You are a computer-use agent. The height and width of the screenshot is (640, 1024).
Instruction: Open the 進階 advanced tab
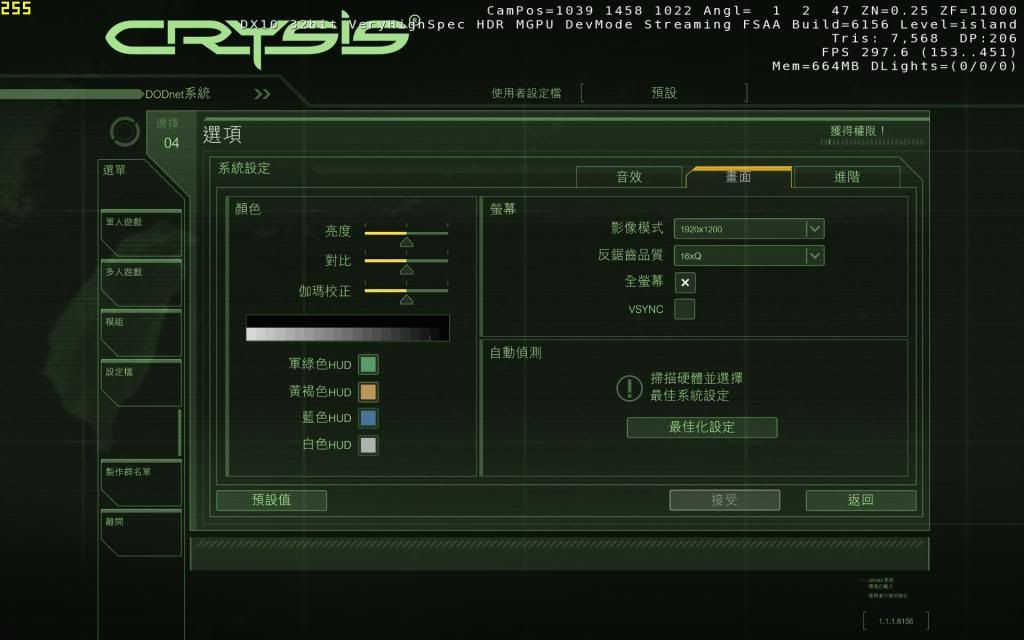coord(846,177)
